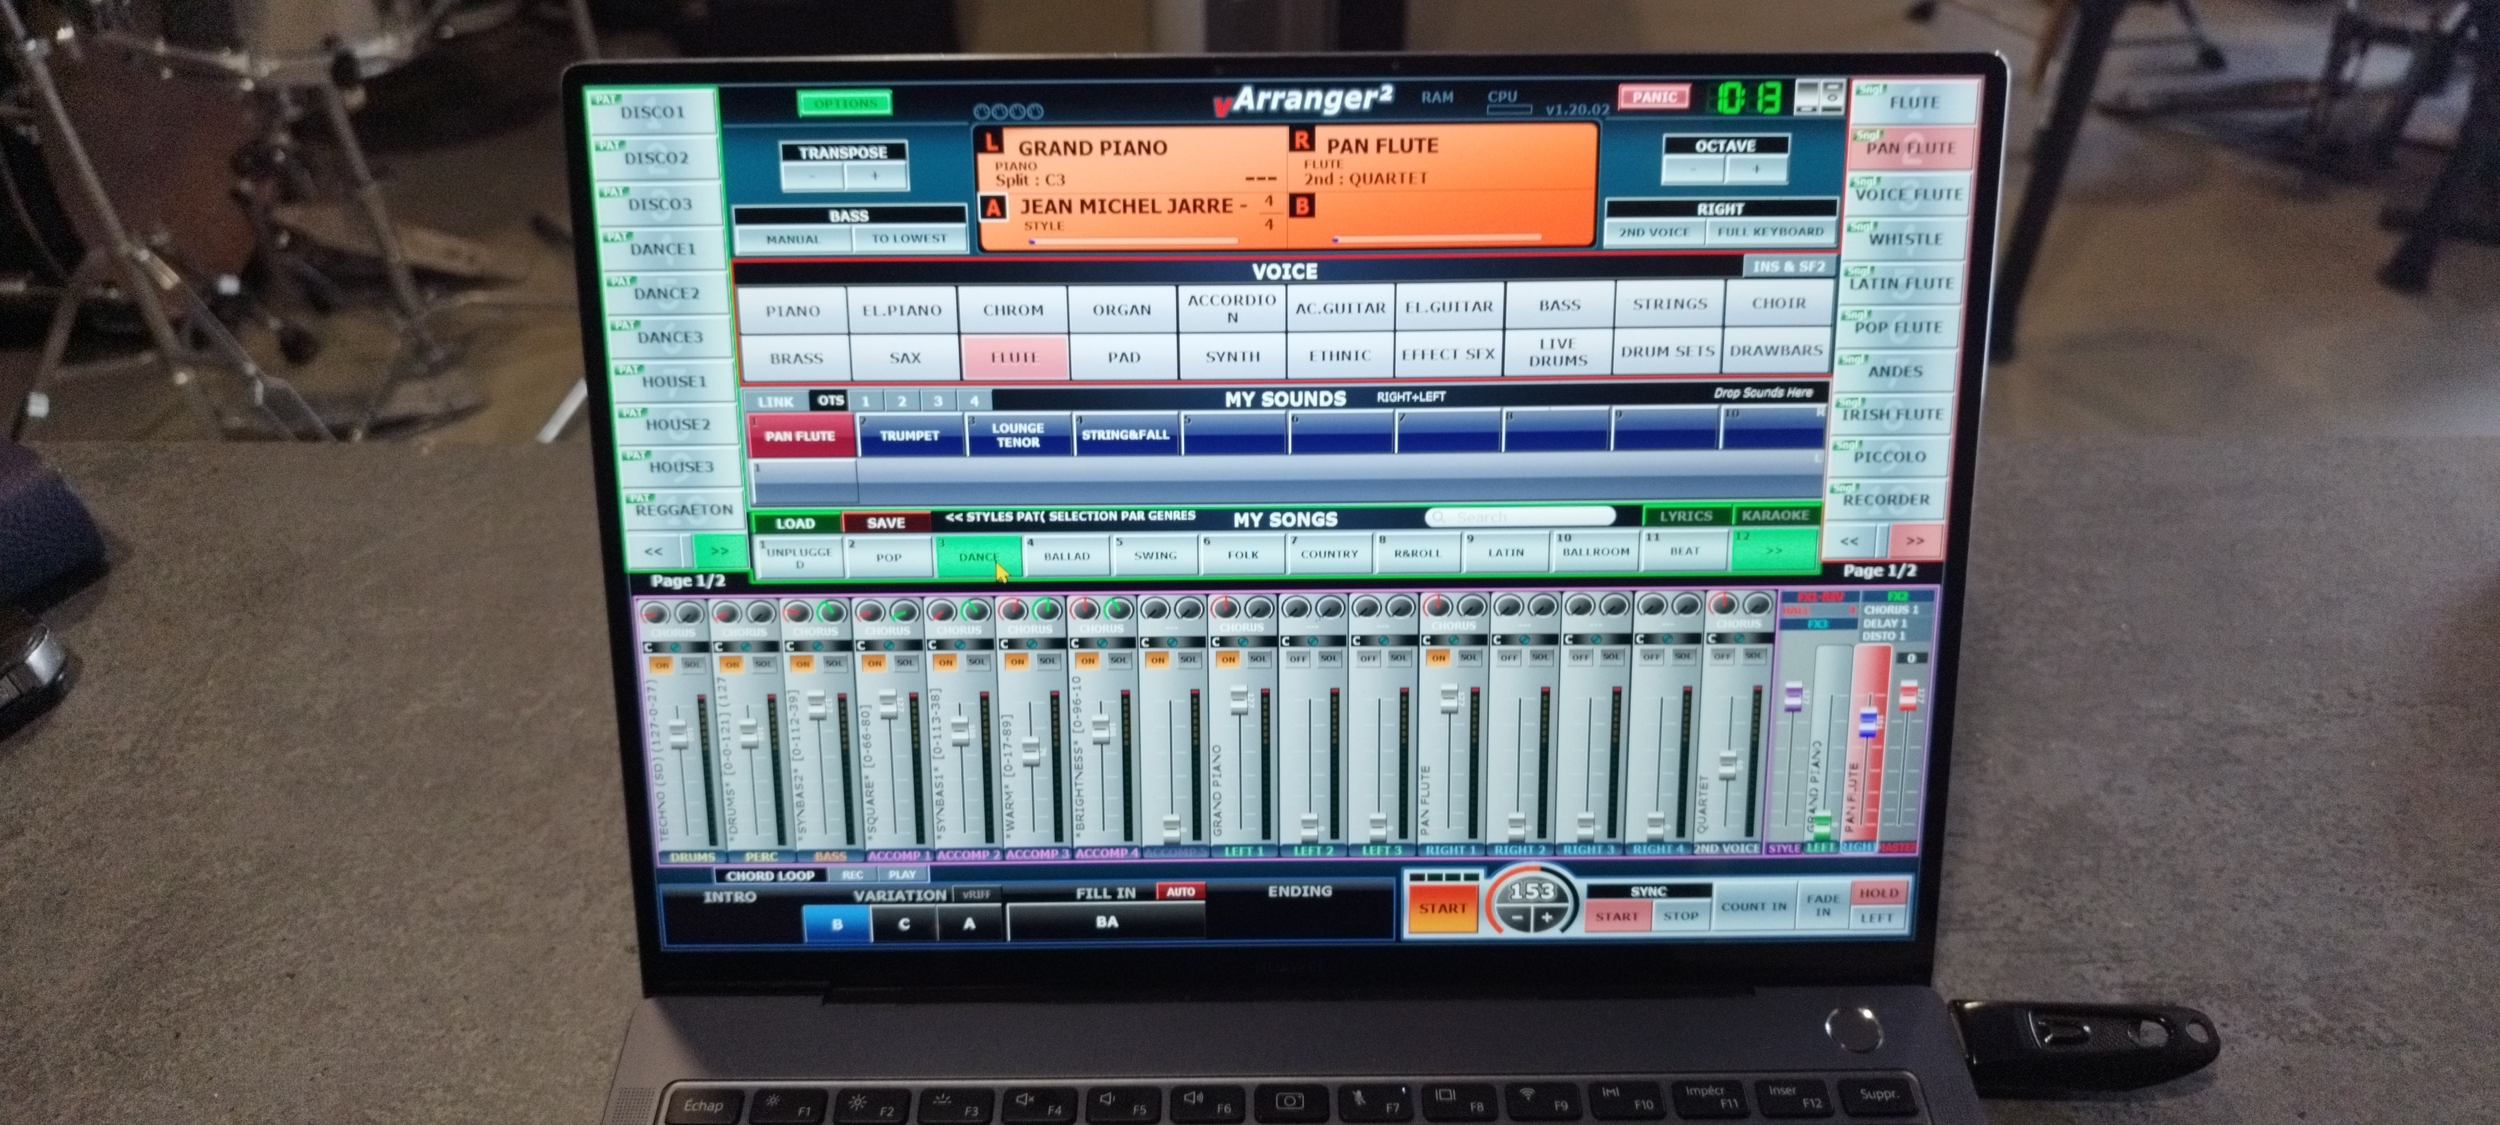The image size is (2500, 1125).
Task: Mute the DRUMS channel with ON button
Action: (661, 665)
